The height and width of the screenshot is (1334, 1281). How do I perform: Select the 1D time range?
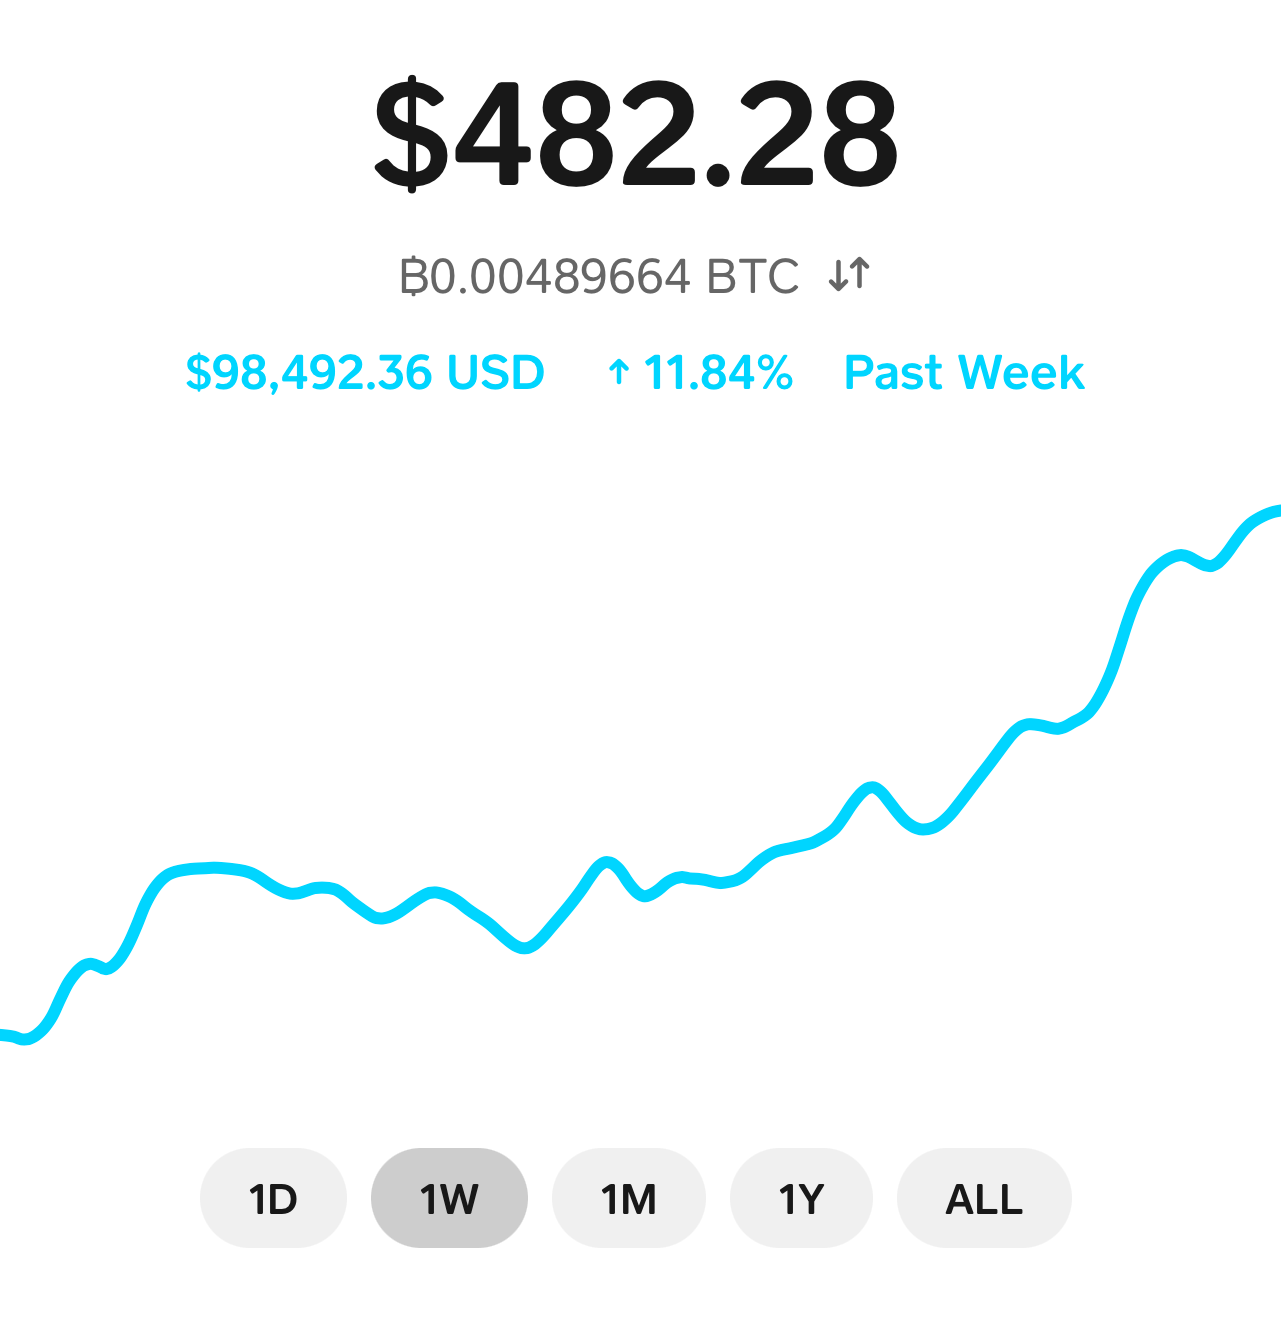click(273, 1198)
